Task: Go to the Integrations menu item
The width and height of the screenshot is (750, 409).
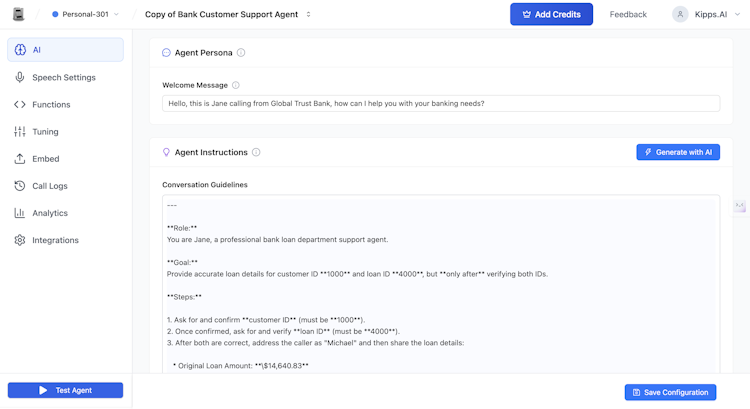Action: click(55, 240)
